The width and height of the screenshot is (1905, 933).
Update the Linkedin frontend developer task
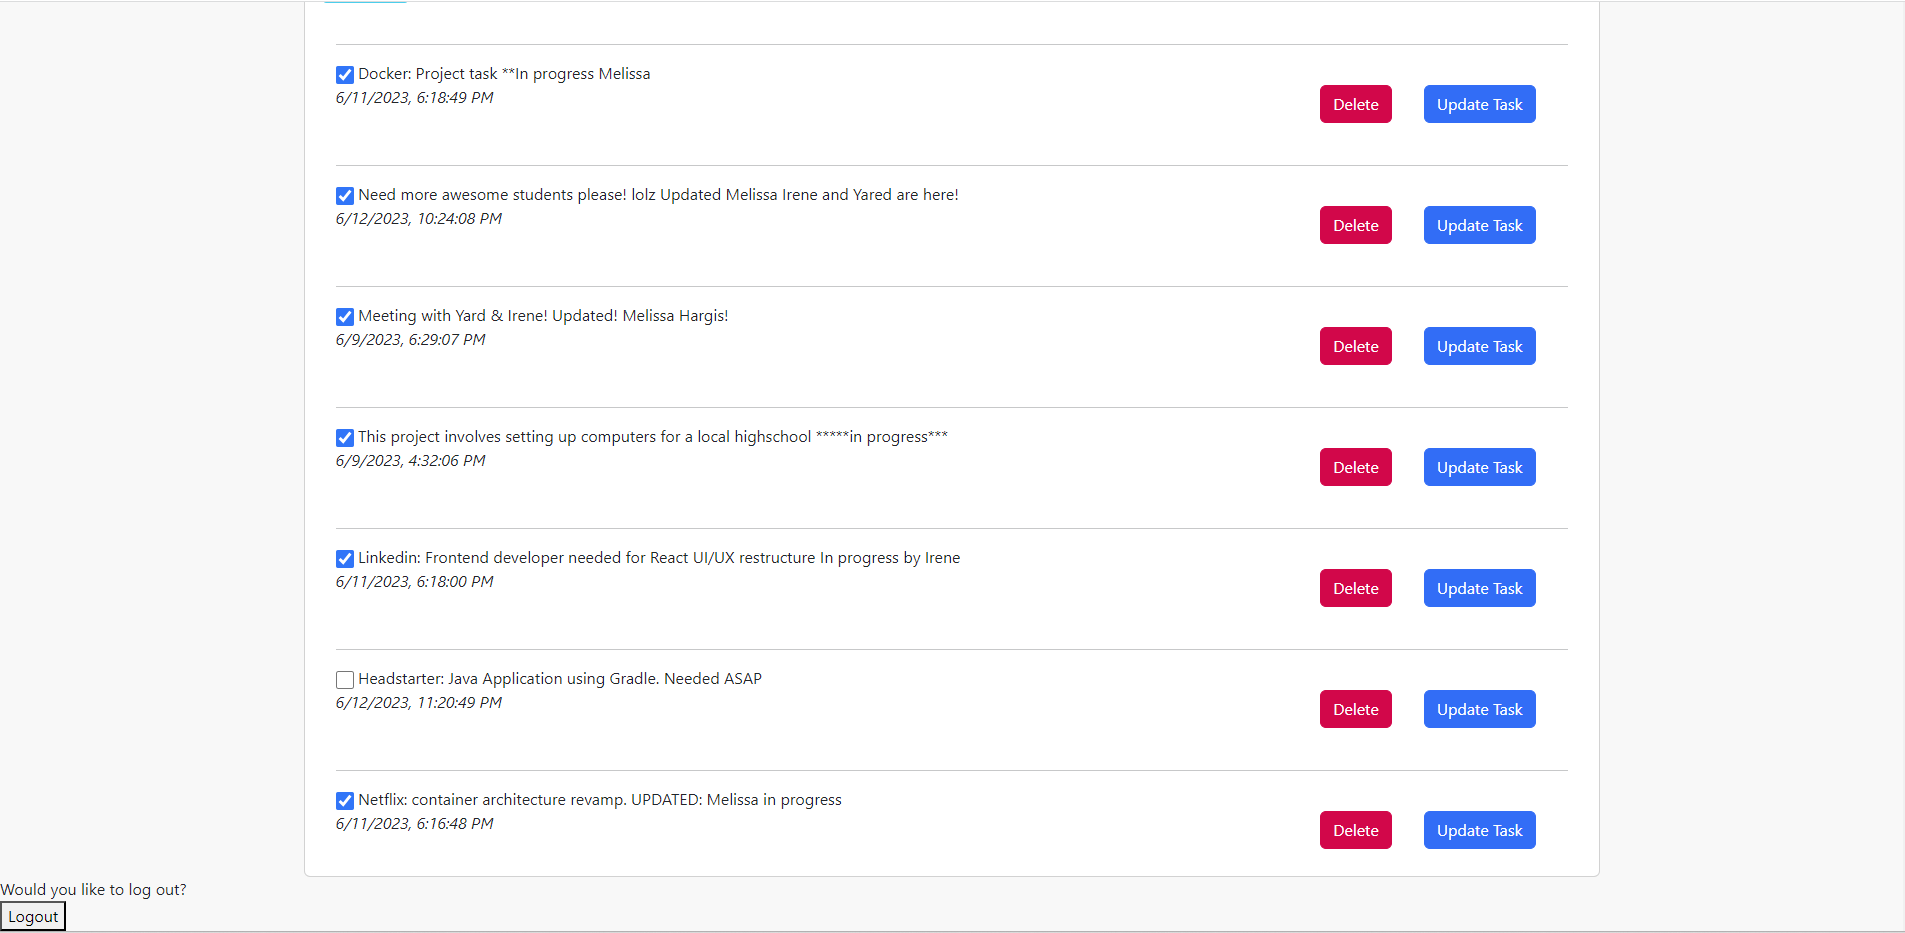point(1479,588)
